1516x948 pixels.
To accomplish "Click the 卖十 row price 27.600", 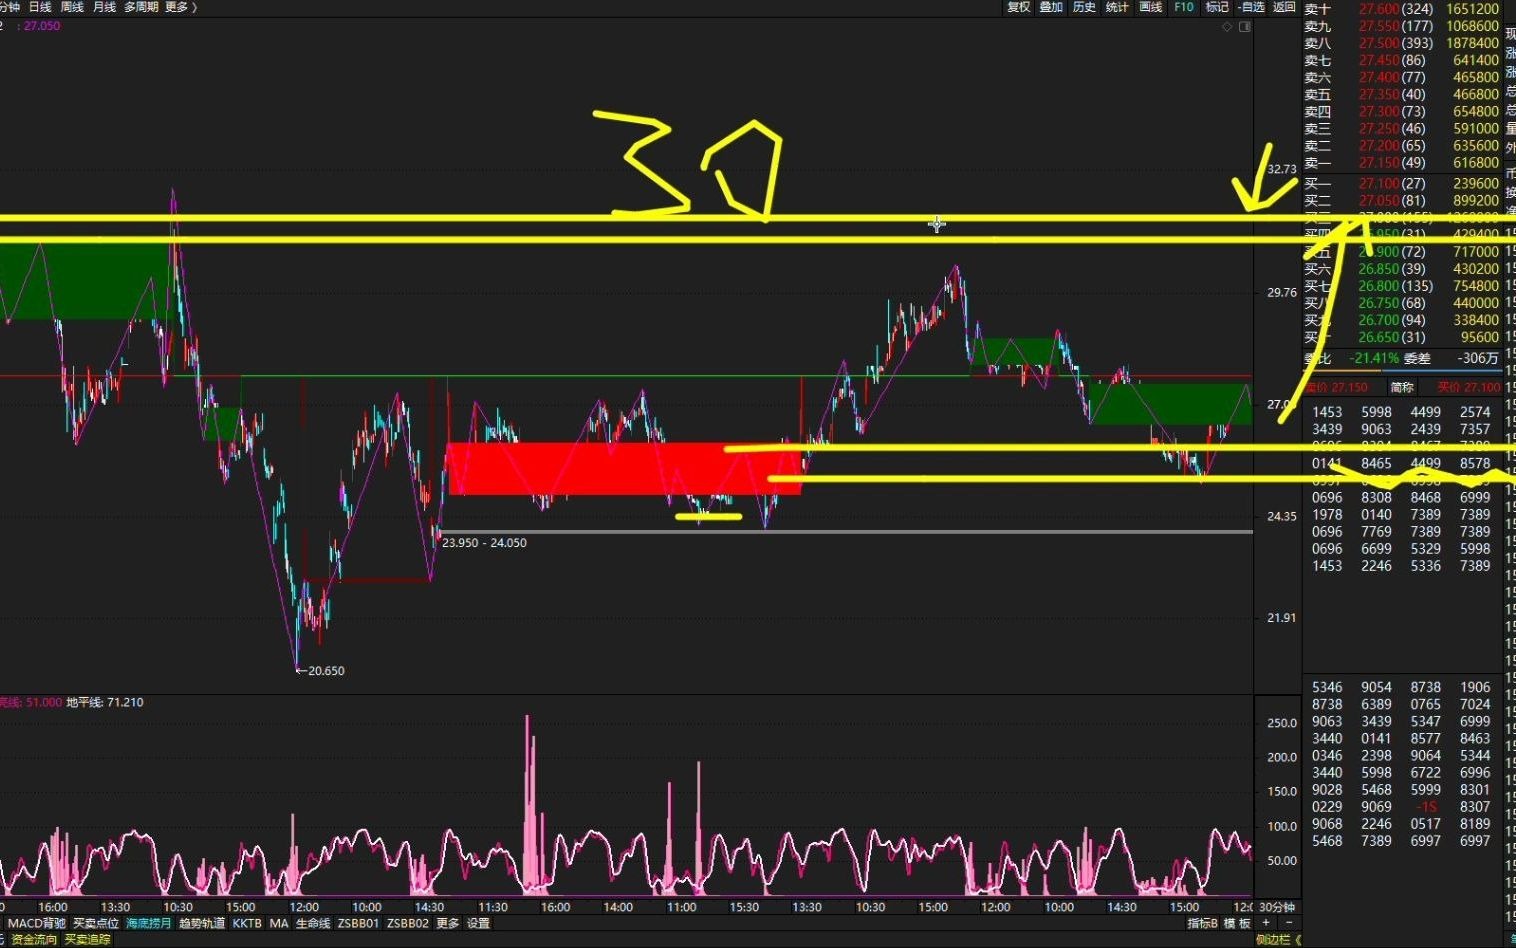I will (1379, 9).
